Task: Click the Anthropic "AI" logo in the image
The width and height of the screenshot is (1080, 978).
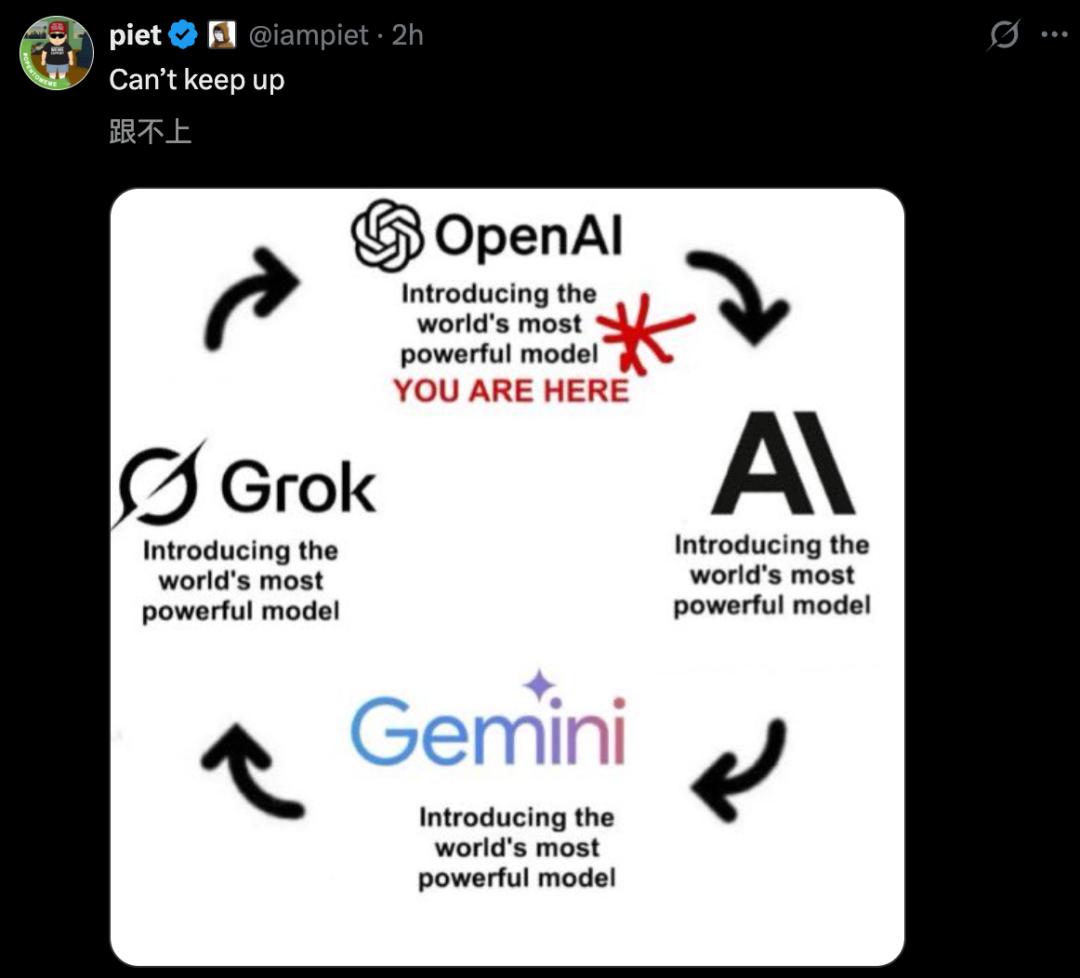Action: (782, 467)
